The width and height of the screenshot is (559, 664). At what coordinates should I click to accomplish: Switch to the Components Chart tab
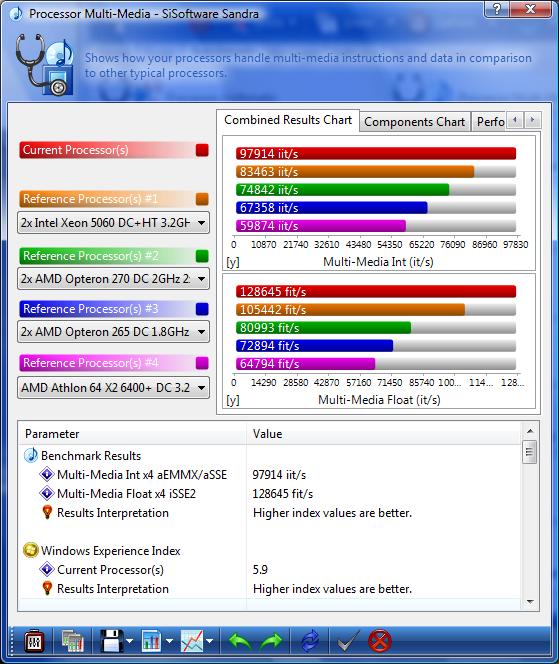tap(415, 122)
